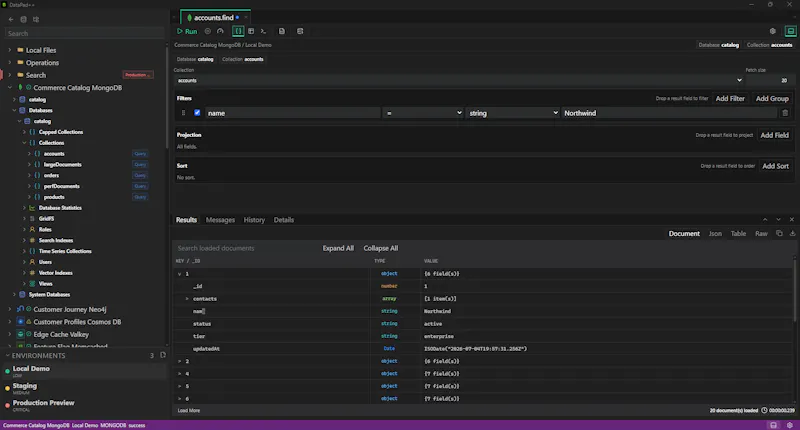Click the new environment icon in Environments header
The image size is (800, 430).
click(163, 355)
